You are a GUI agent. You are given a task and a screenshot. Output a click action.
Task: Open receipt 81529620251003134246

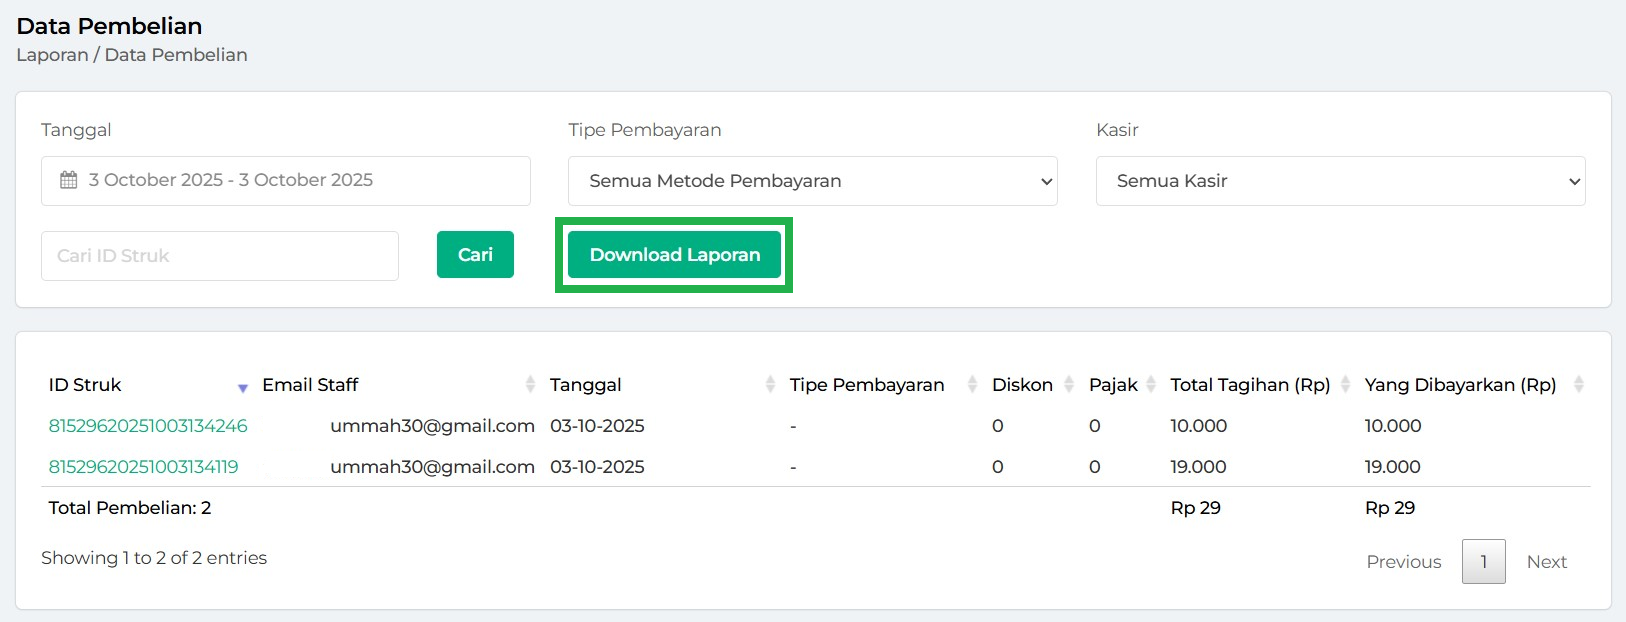tap(148, 426)
